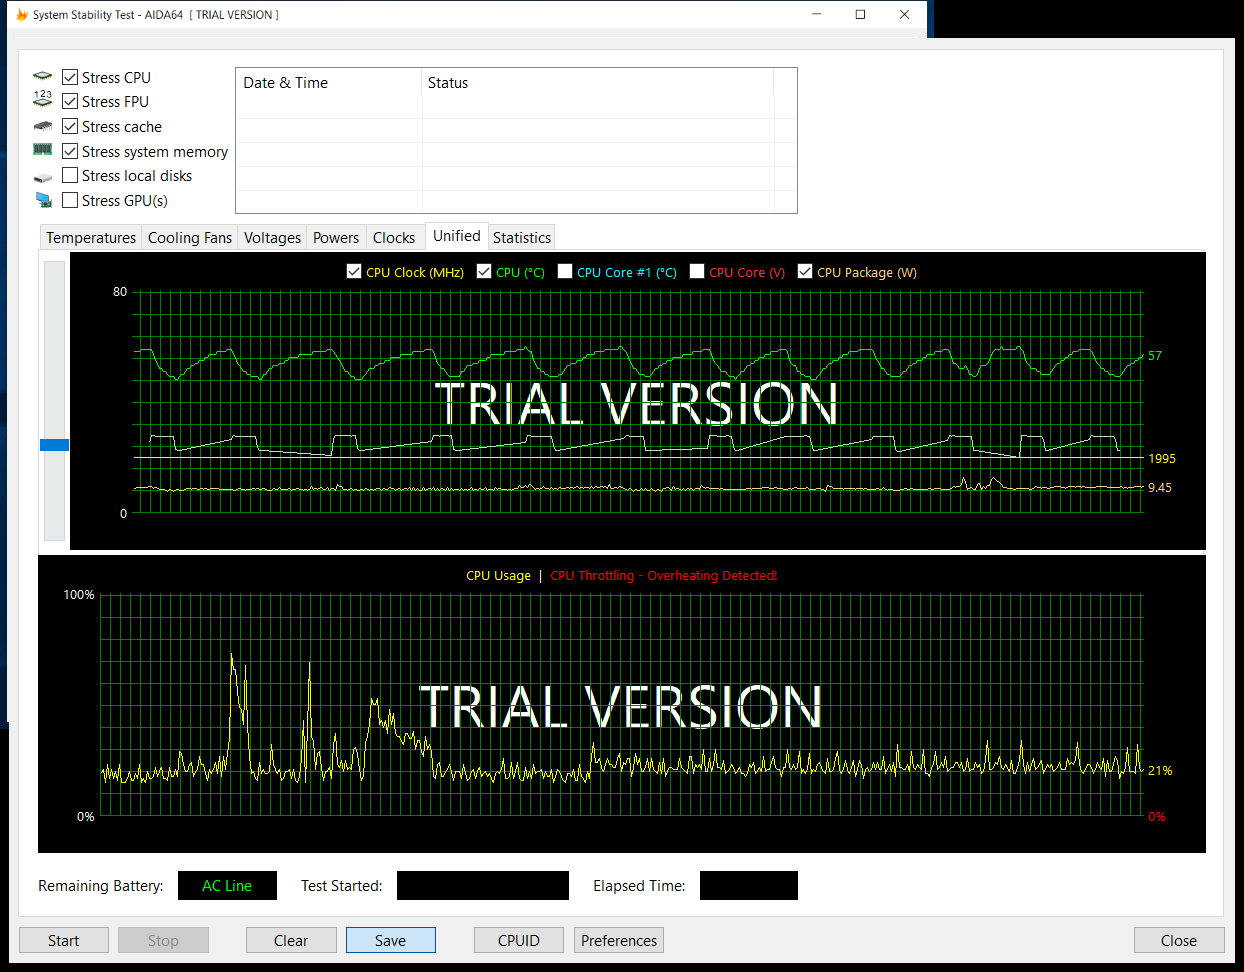This screenshot has width=1244, height=972.
Task: Click the 57 temperature value label
Action: click(x=1155, y=356)
